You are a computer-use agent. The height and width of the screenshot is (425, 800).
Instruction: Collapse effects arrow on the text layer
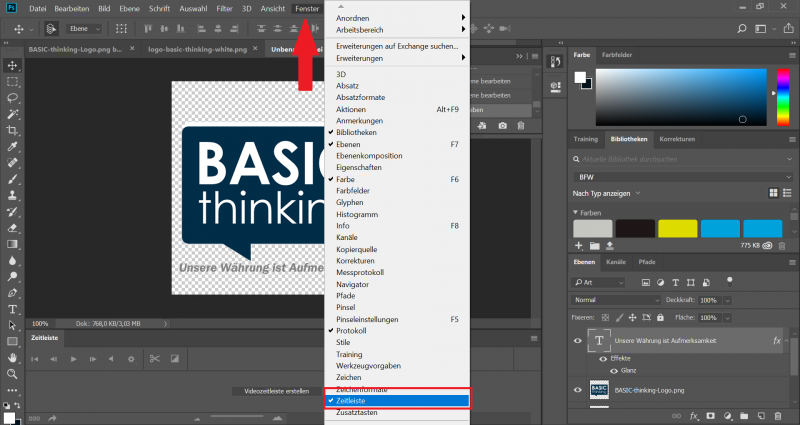[786, 341]
